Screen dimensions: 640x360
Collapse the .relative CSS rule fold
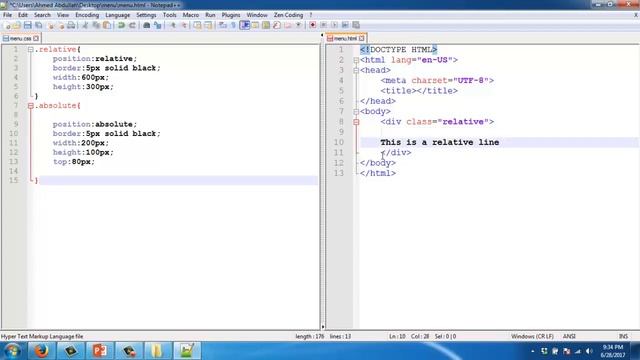tap(31, 49)
